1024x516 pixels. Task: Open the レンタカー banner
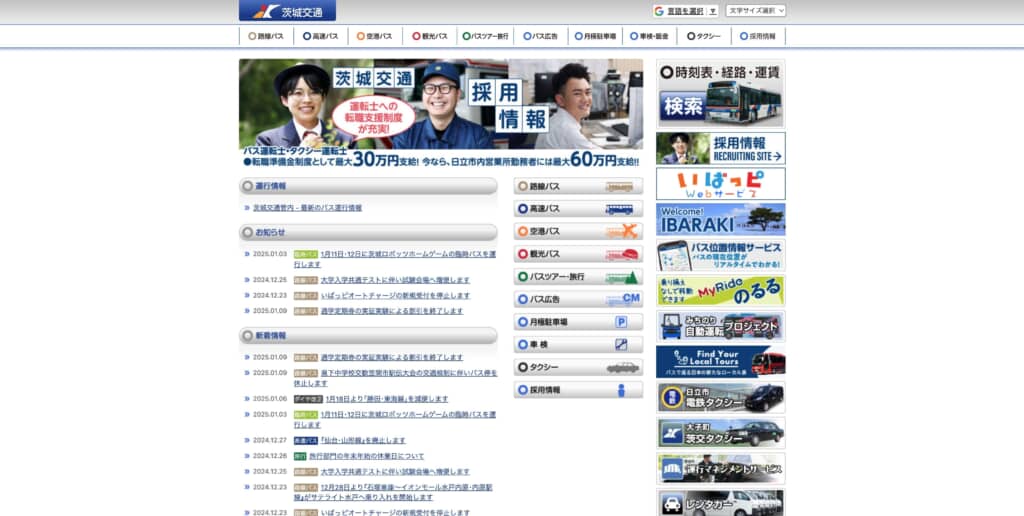point(721,502)
